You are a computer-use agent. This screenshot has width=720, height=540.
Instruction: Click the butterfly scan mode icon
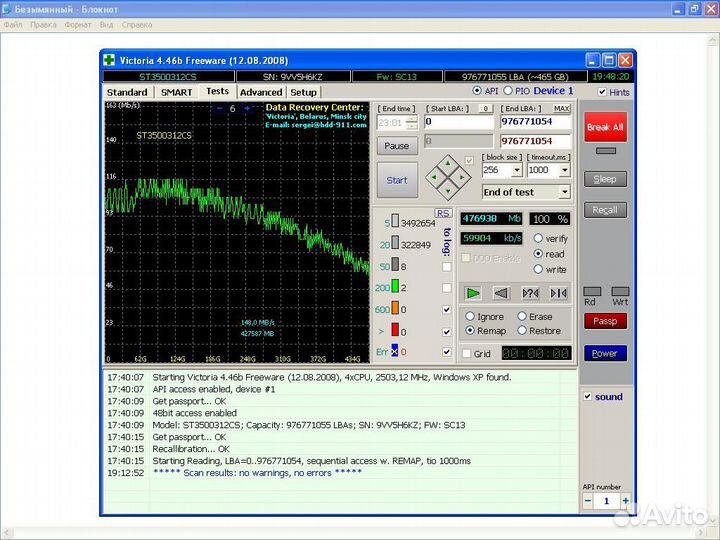pyautogui.click(x=558, y=293)
